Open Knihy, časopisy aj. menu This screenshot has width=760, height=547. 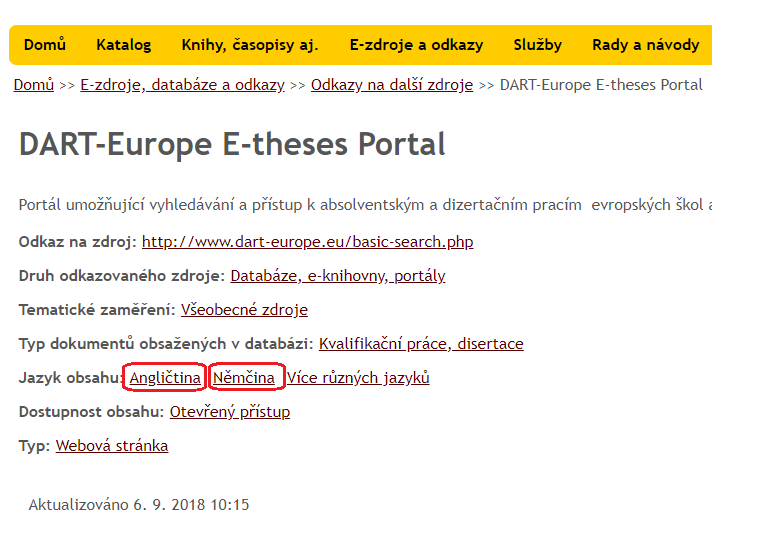250,45
